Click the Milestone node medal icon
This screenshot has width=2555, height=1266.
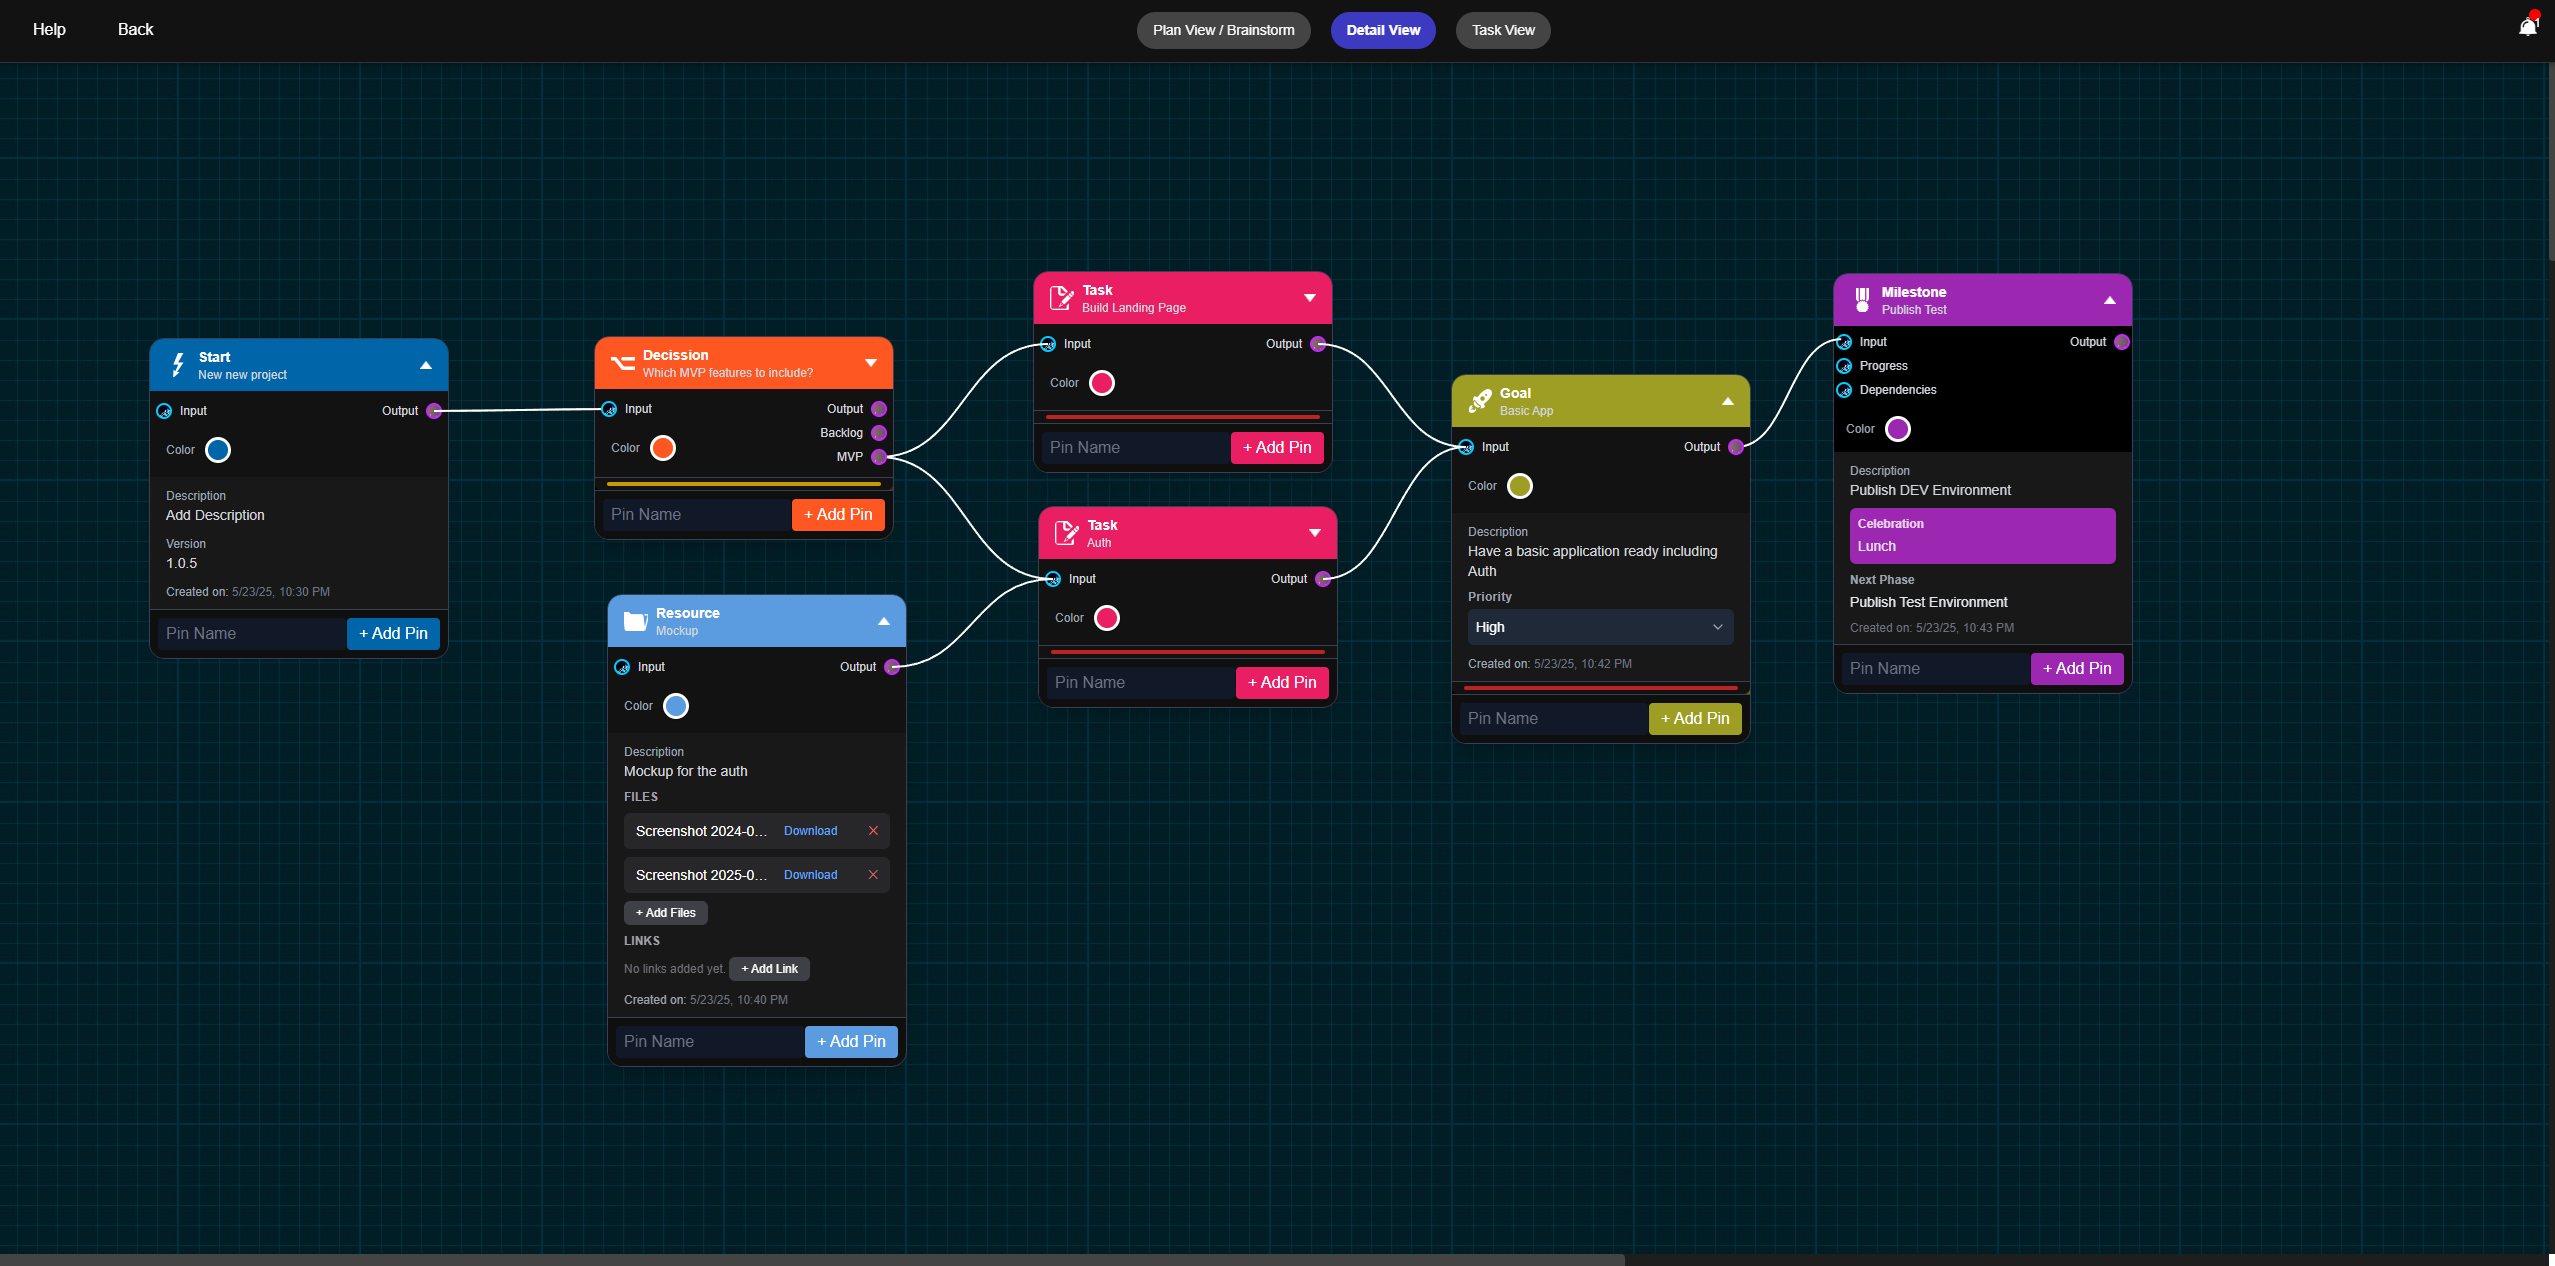[1862, 300]
